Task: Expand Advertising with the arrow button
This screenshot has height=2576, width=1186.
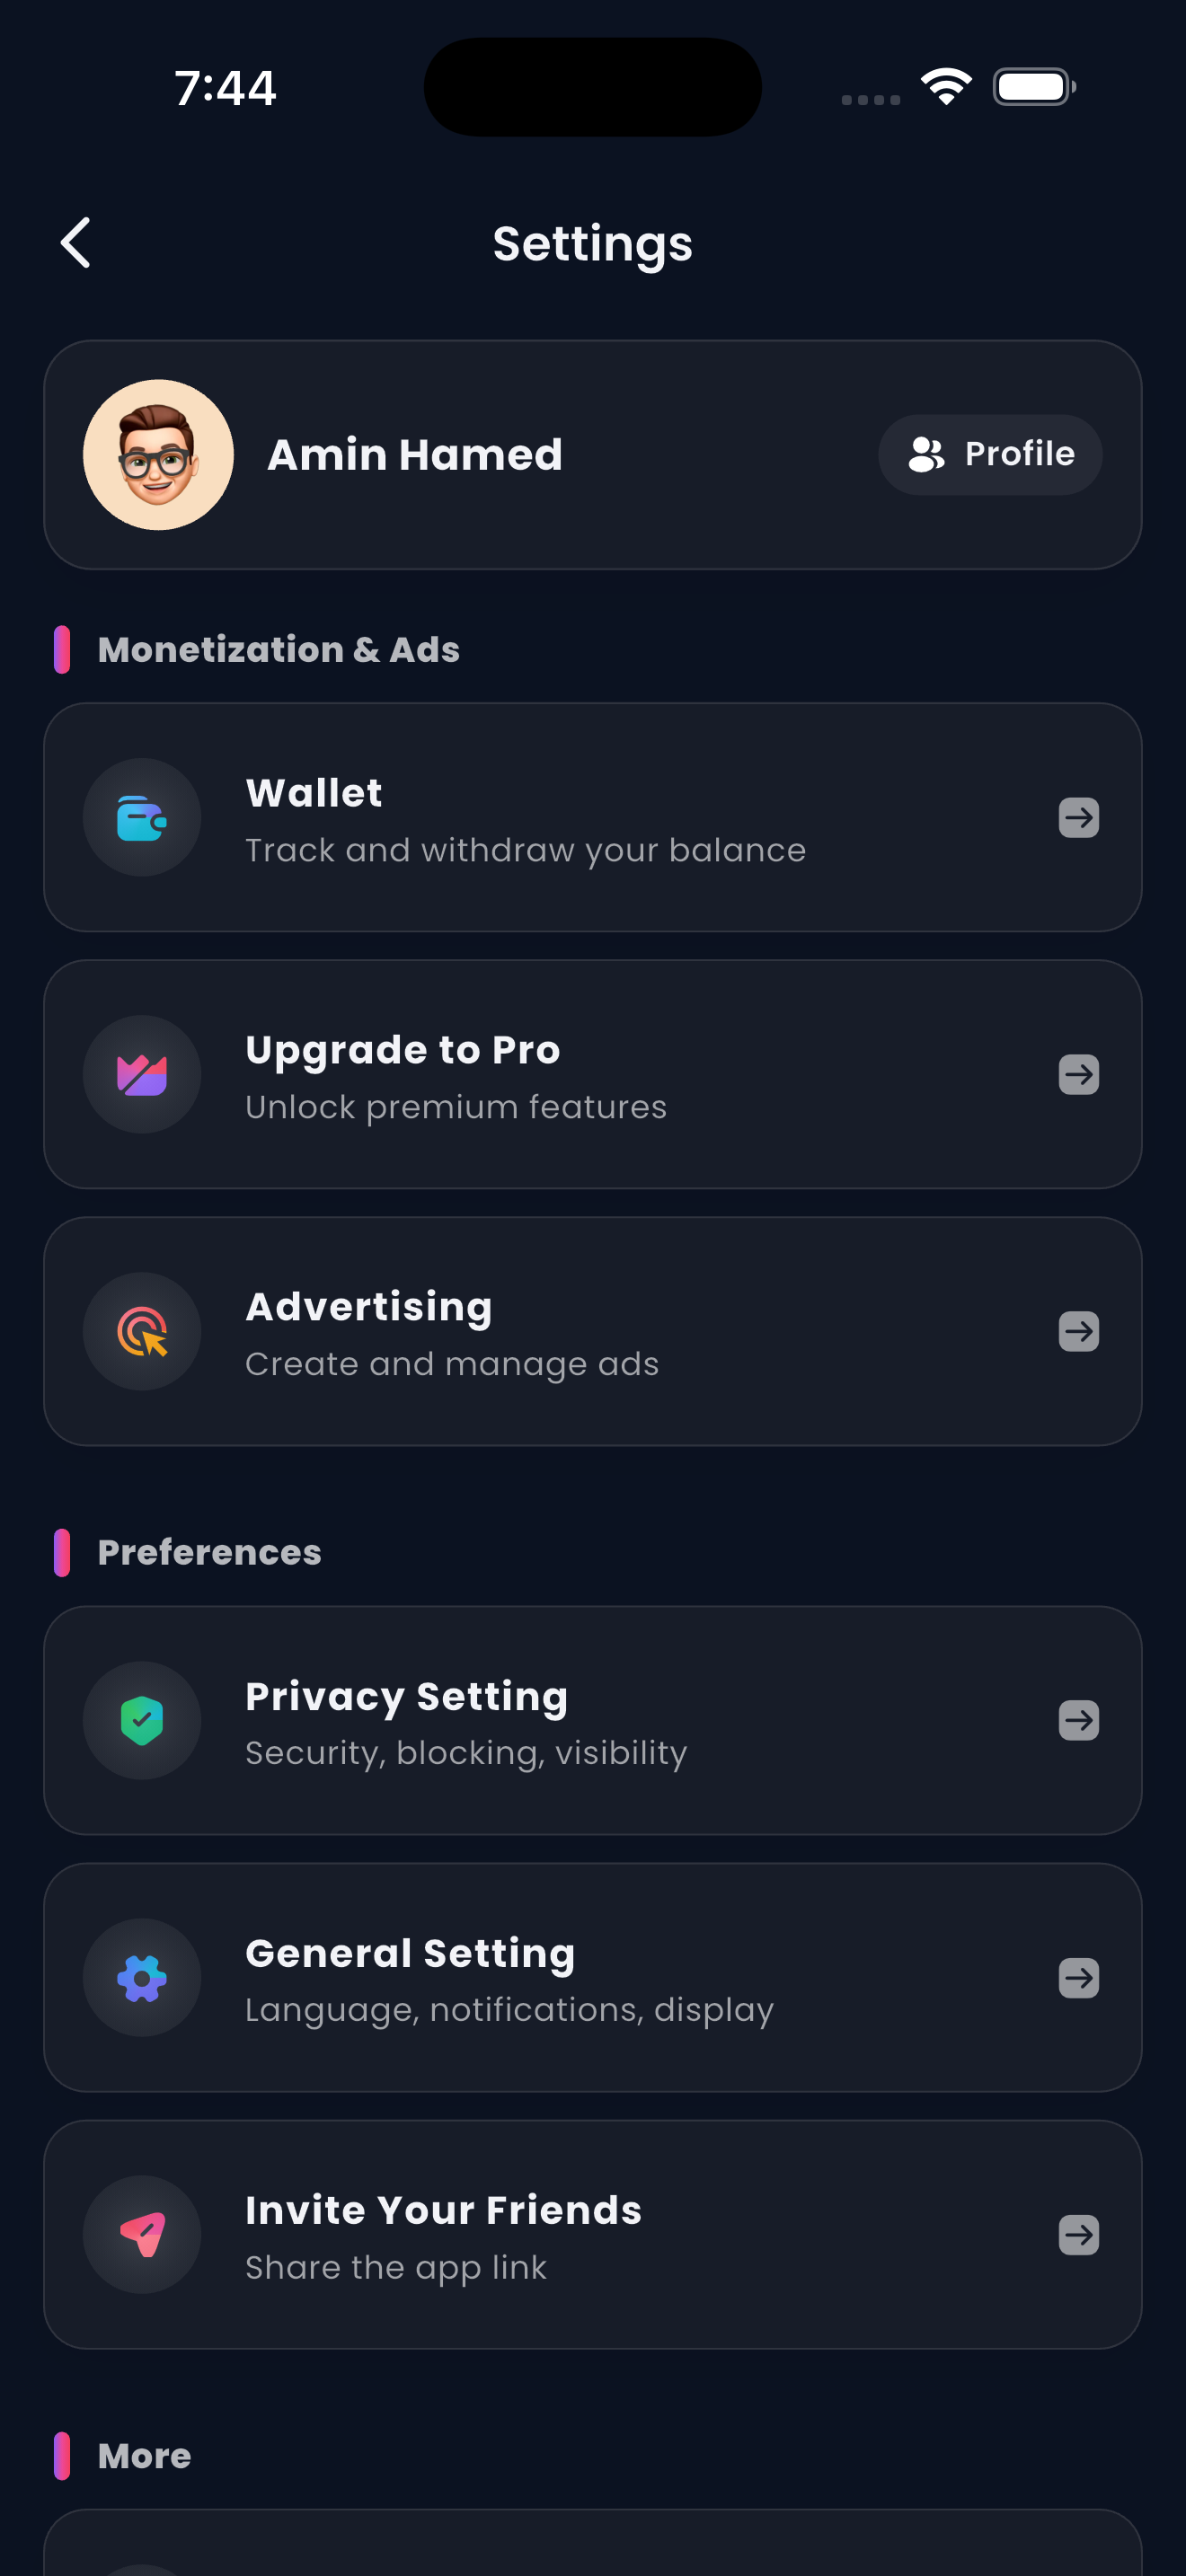Action: click(x=1078, y=1332)
